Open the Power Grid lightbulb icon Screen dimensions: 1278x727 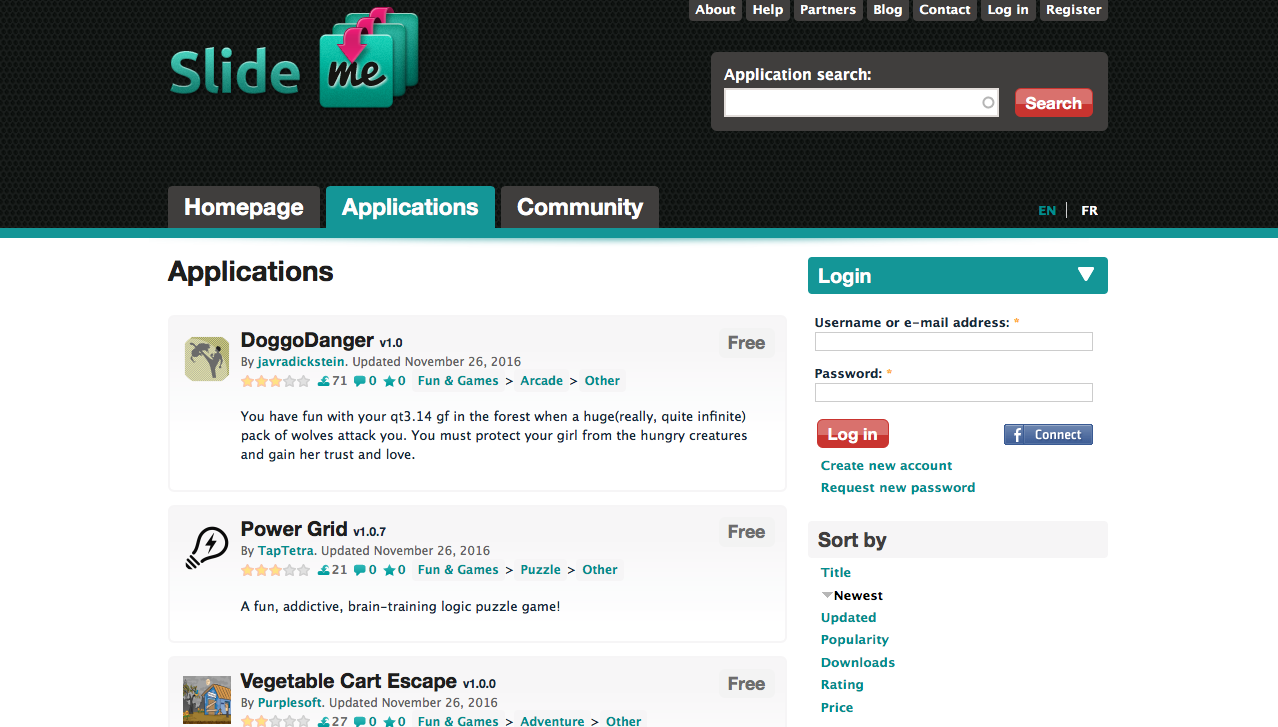coord(207,548)
